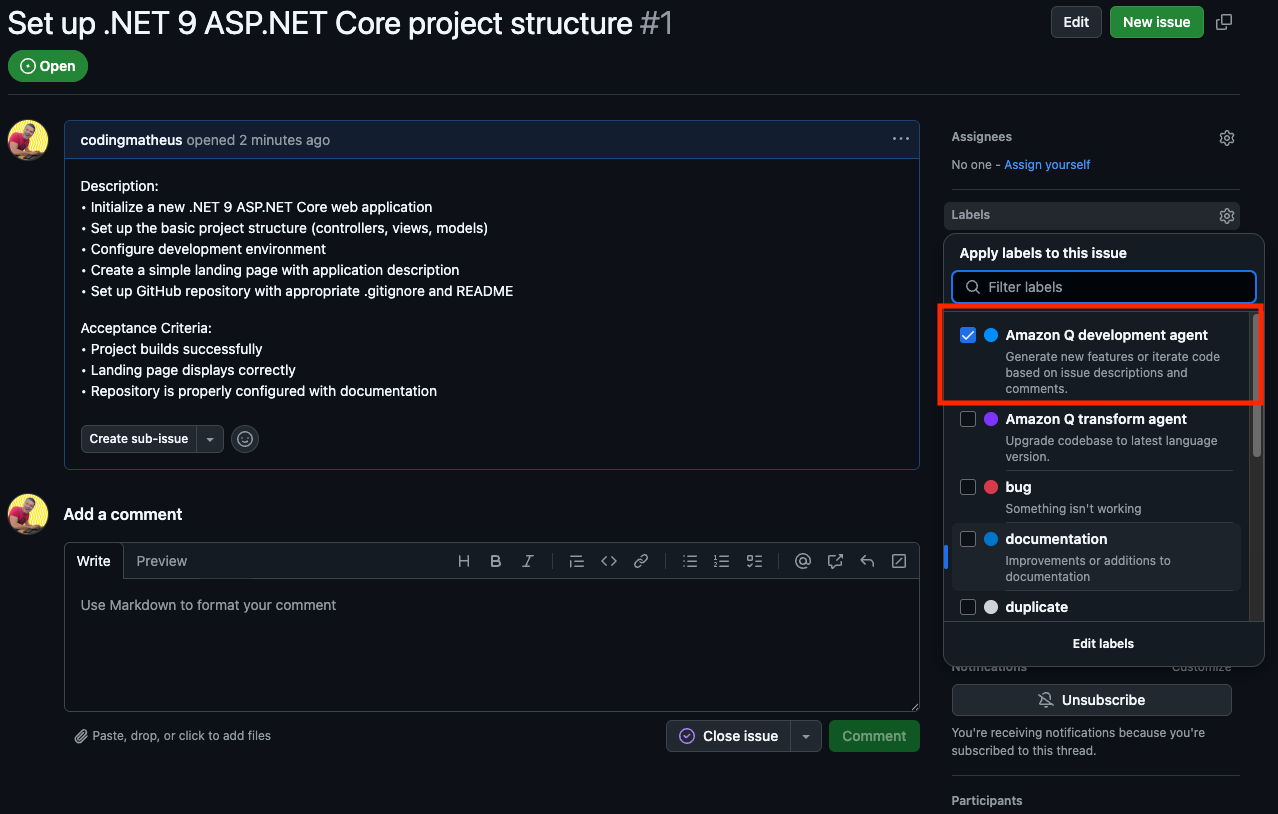This screenshot has height=814, width=1278.
Task: Apply bold formatting in comment toolbar
Action: [x=495, y=561]
